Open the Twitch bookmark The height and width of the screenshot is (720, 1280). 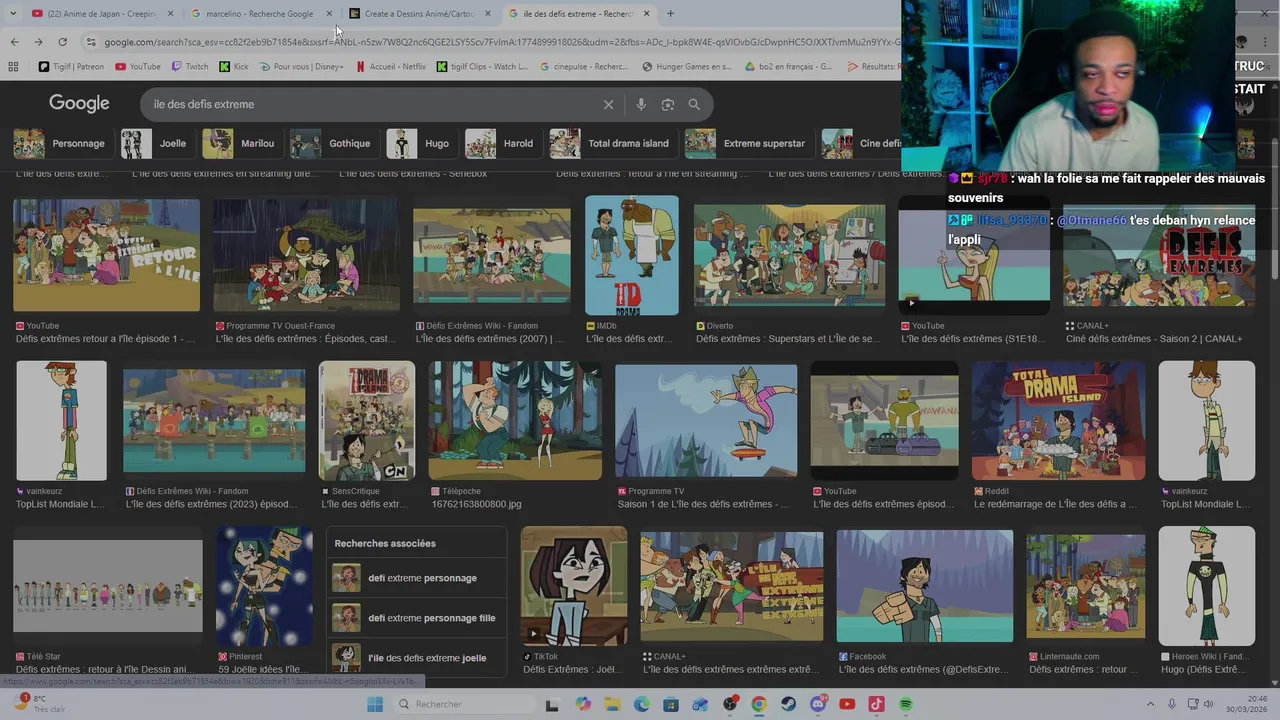tap(190, 67)
